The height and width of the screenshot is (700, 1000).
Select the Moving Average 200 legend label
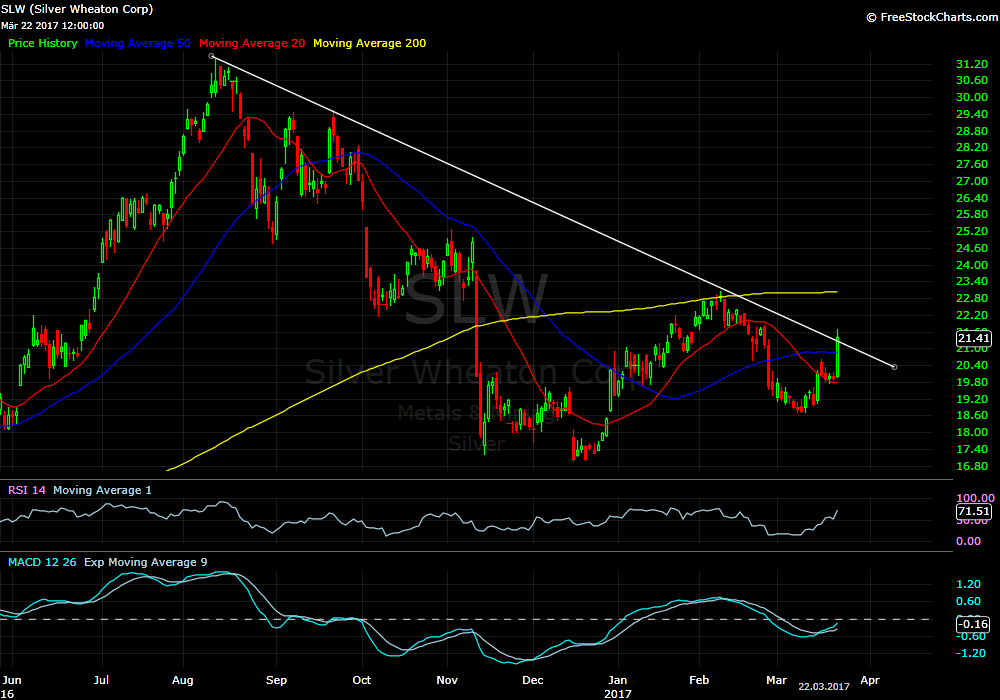pyautogui.click(x=369, y=43)
